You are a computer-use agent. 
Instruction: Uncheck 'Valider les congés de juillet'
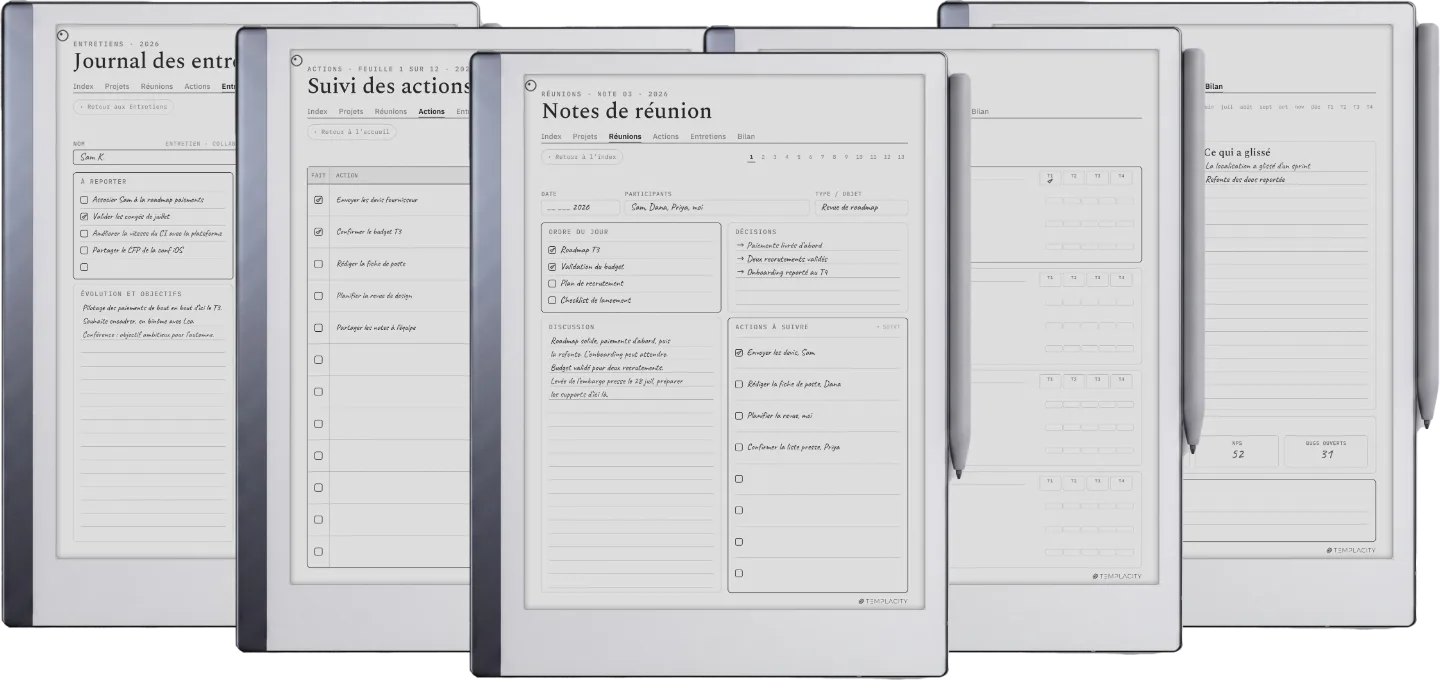[x=84, y=216]
